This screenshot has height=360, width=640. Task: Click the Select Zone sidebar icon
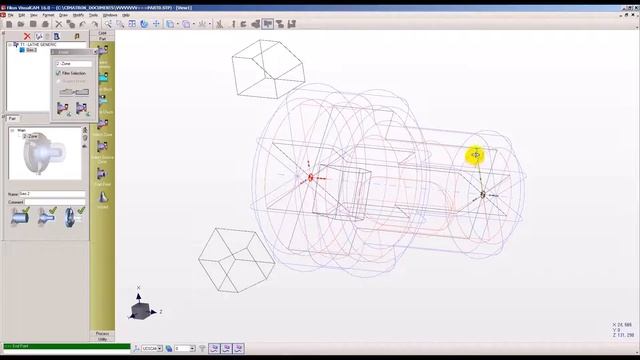(102, 124)
